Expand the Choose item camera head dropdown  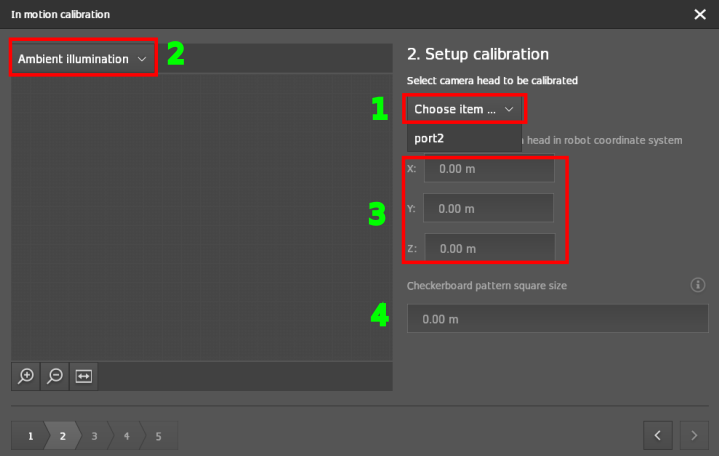pos(464,109)
